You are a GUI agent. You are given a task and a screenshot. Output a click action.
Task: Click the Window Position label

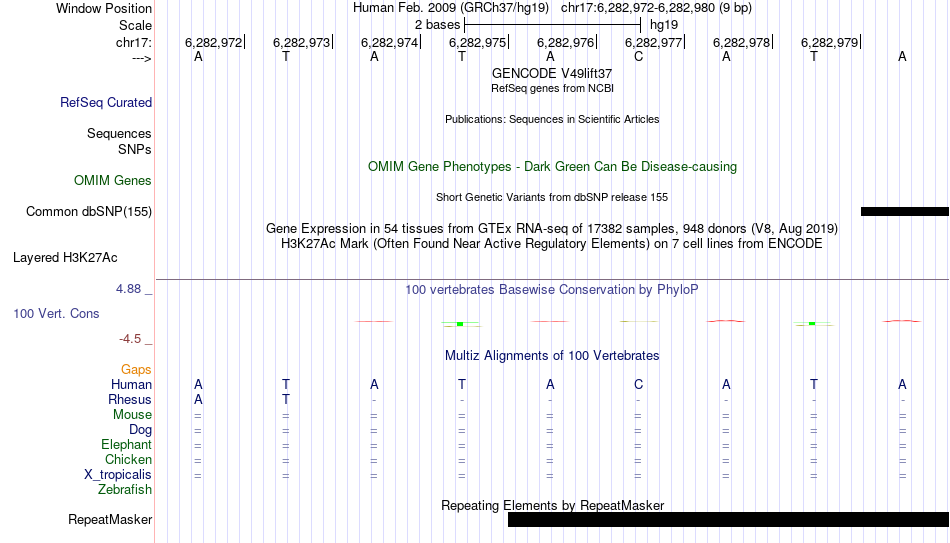click(x=104, y=8)
